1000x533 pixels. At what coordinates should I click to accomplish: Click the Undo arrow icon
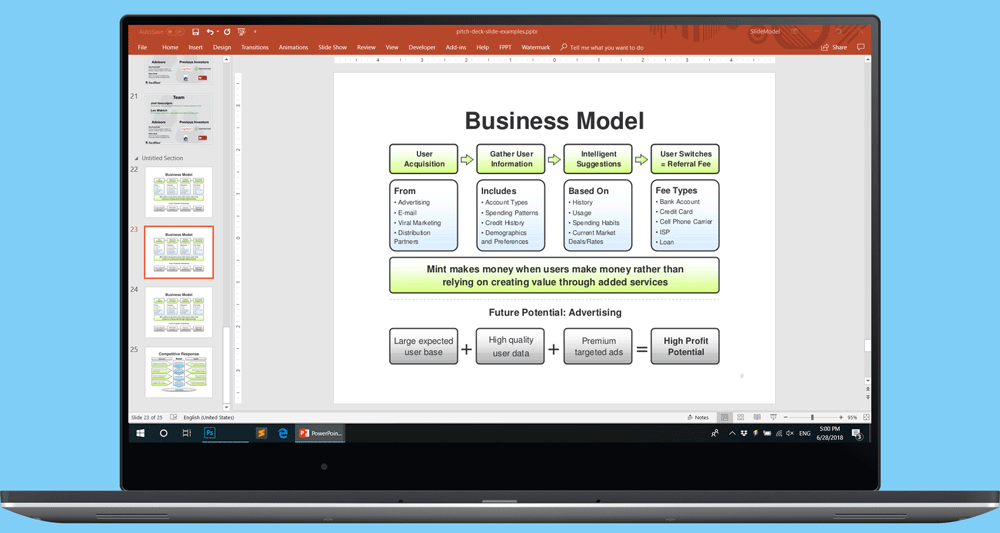tap(209, 31)
